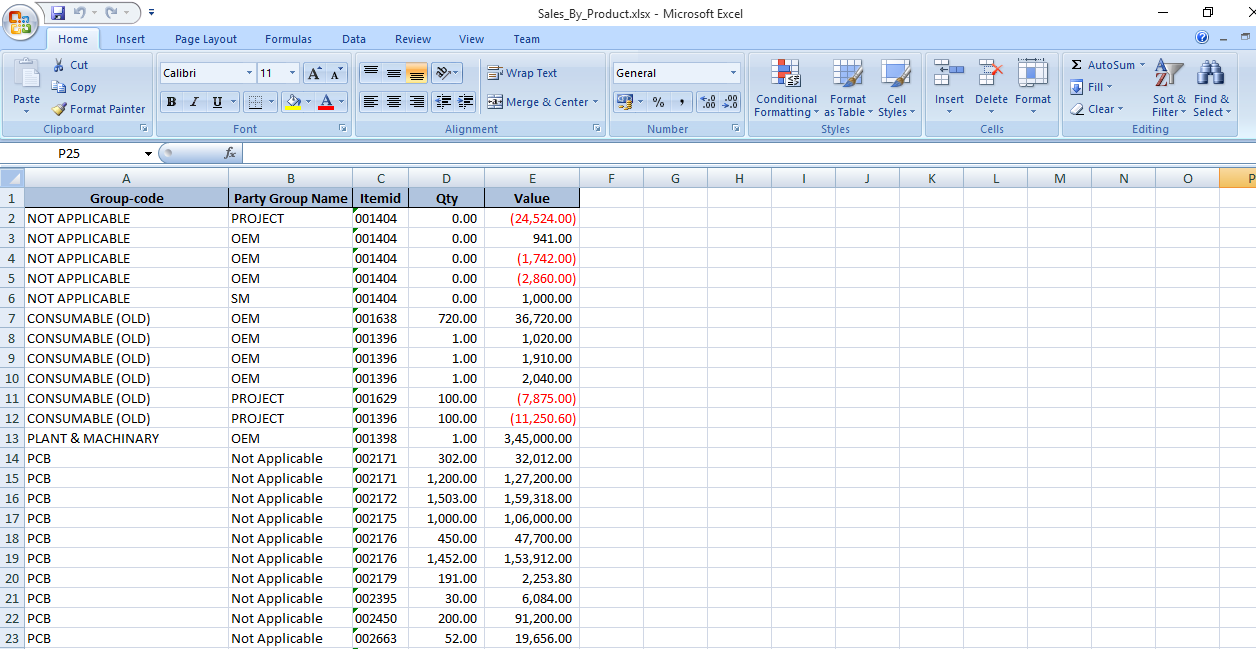Expand the AutoSum dropdown arrow
Screen dimensions: 1256x649
[x=1142, y=65]
